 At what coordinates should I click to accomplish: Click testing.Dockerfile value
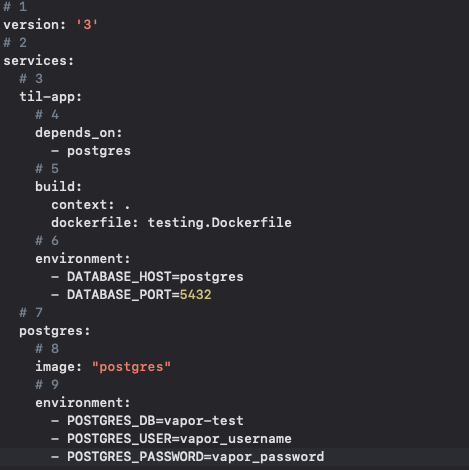click(x=220, y=223)
